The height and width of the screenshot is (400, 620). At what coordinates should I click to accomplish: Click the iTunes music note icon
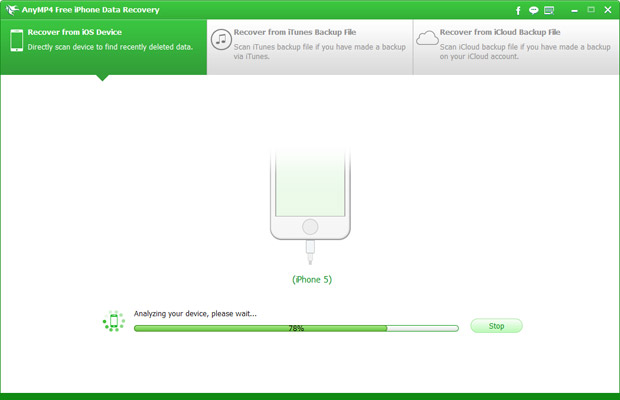click(220, 40)
